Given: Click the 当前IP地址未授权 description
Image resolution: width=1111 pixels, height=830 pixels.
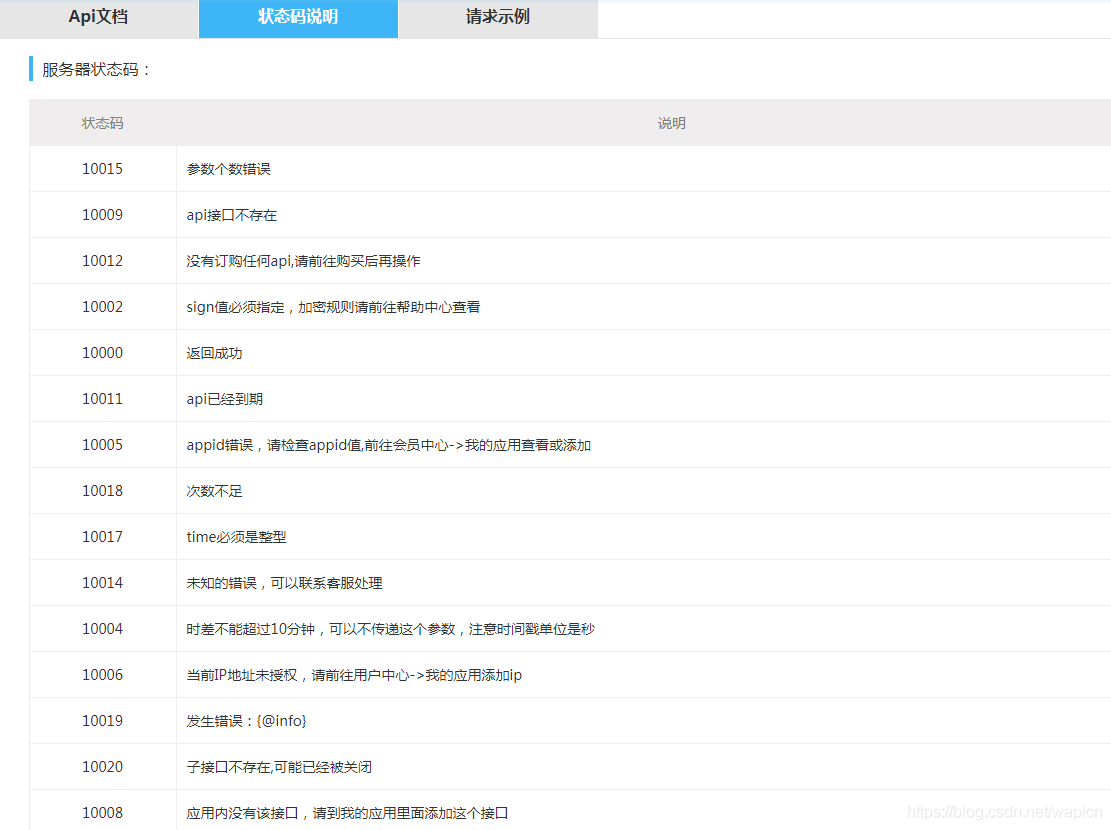Looking at the screenshot, I should point(354,675).
